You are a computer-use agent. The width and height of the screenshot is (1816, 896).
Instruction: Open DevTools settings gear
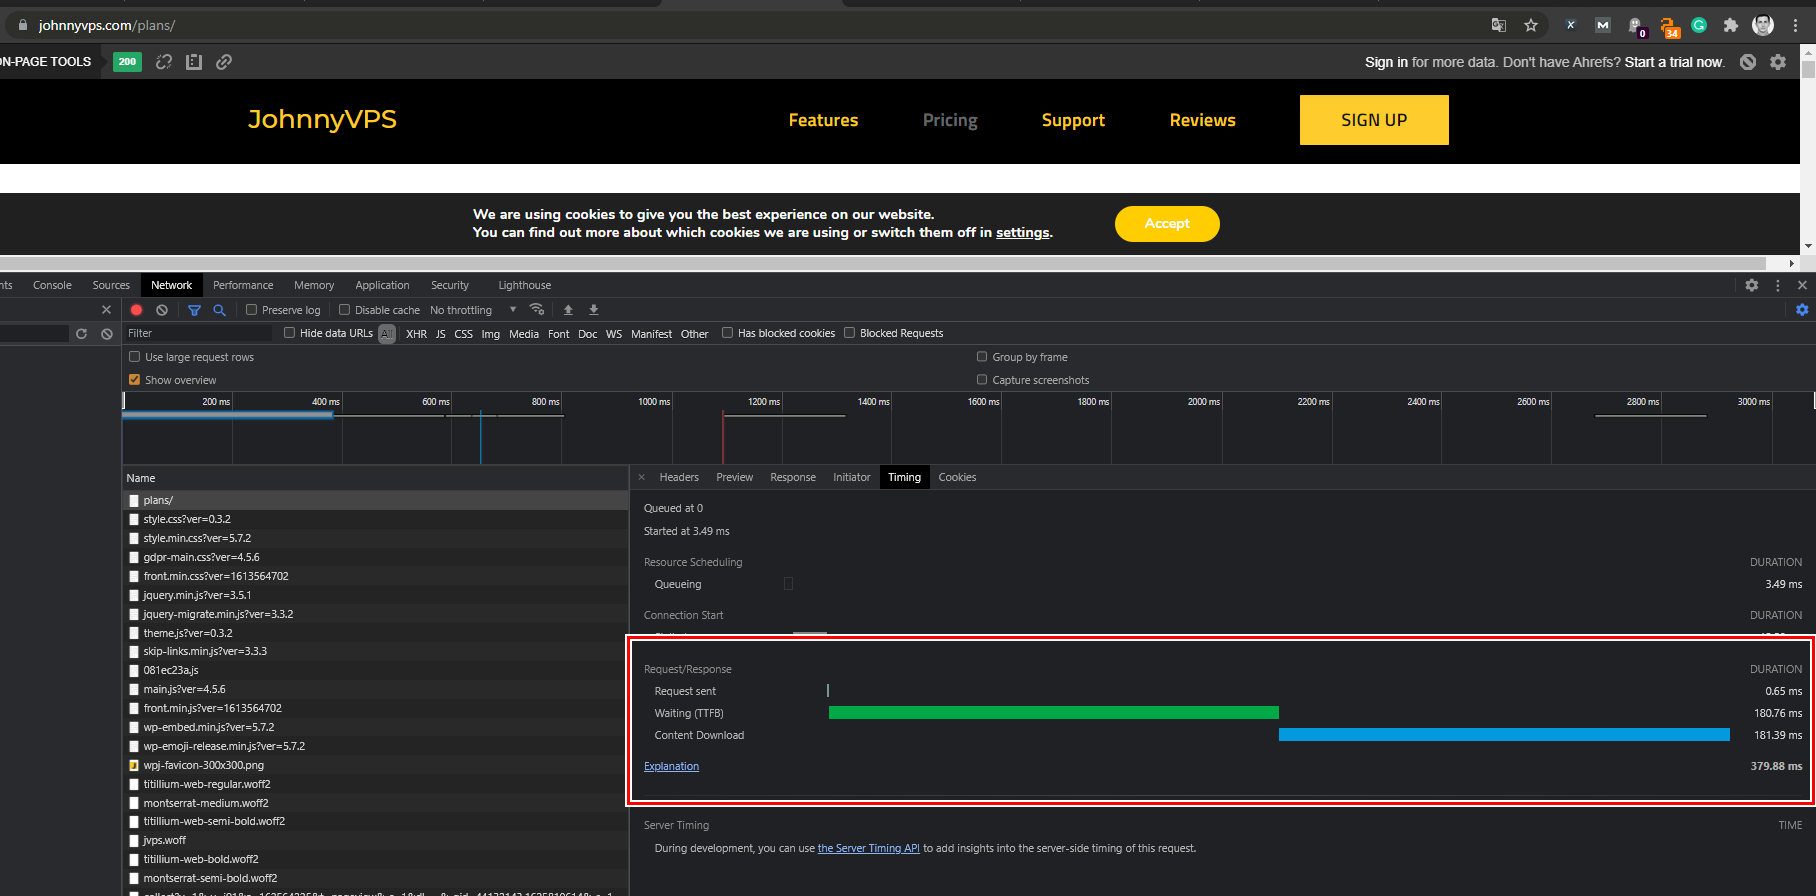click(x=1752, y=285)
